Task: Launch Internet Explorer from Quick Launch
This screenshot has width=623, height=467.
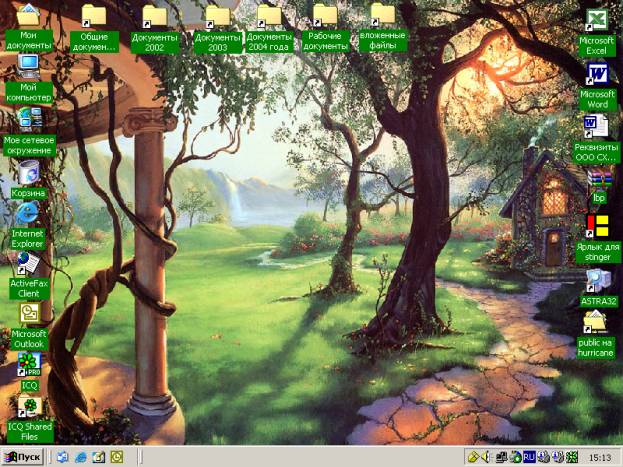Action: click(81, 457)
